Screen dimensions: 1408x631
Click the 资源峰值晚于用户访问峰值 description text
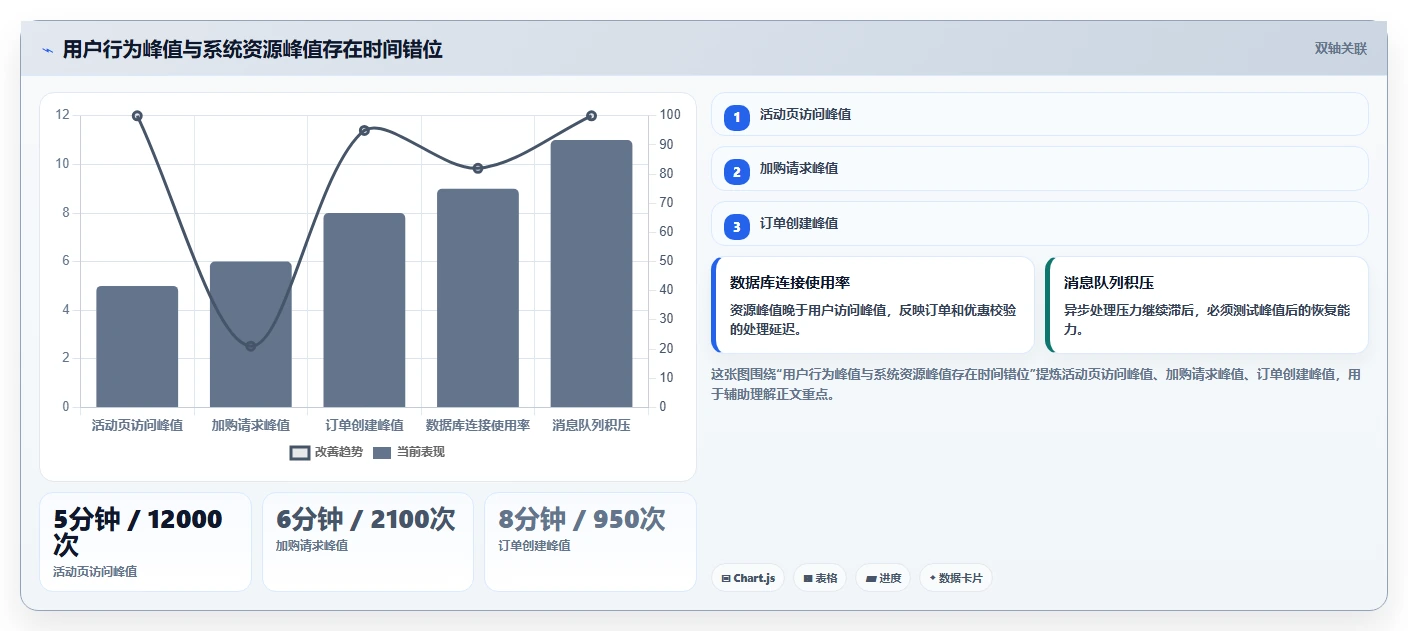click(873, 319)
